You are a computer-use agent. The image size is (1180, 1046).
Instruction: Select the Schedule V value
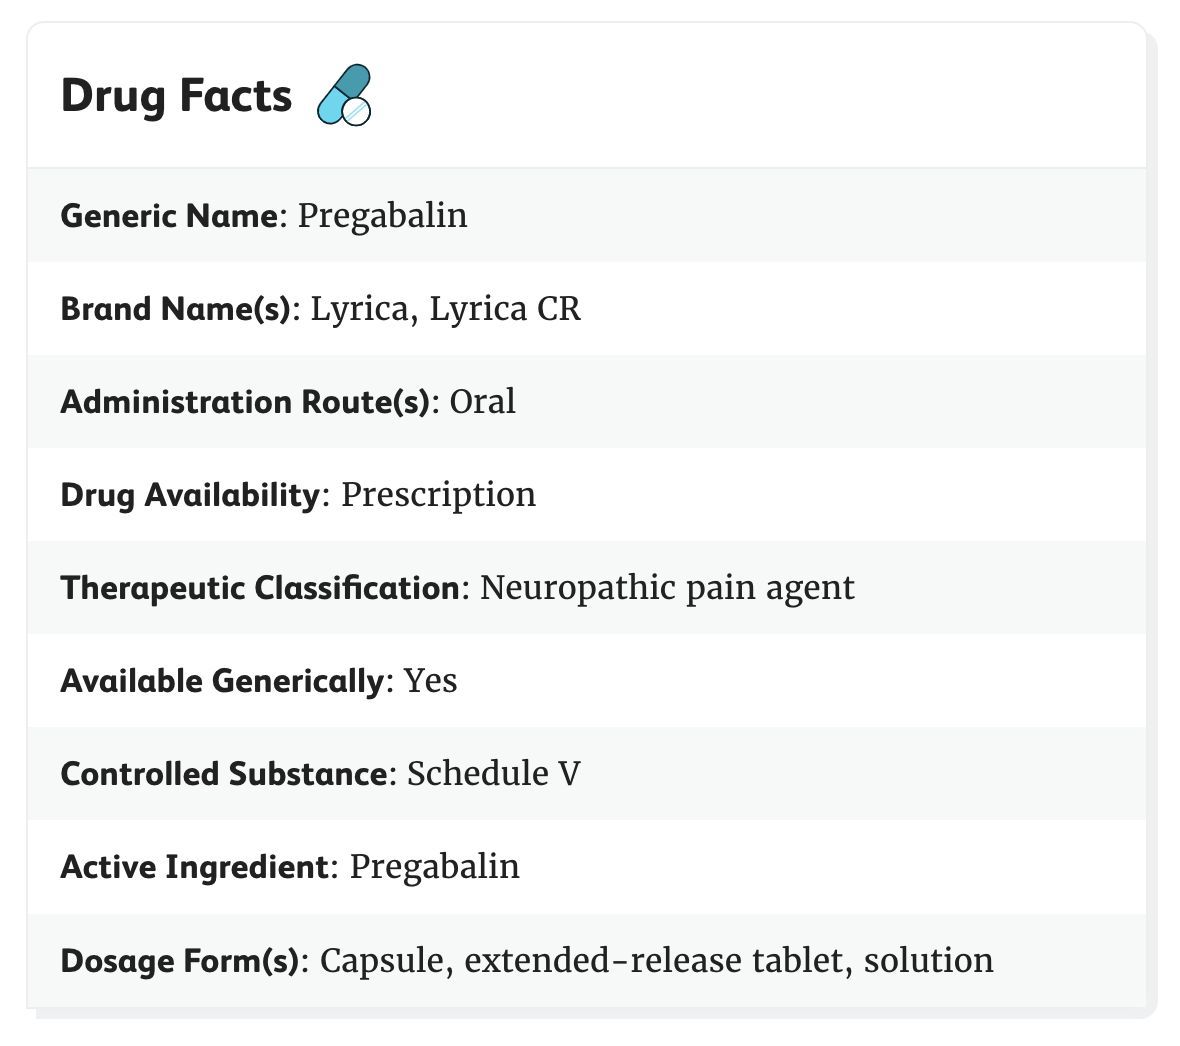point(494,774)
